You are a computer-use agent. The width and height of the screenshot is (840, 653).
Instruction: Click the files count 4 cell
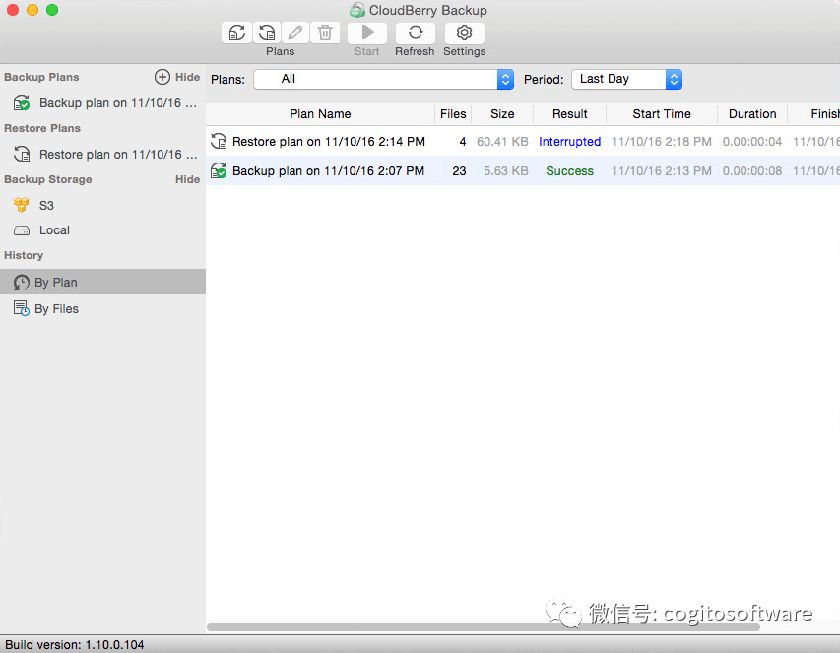click(463, 141)
